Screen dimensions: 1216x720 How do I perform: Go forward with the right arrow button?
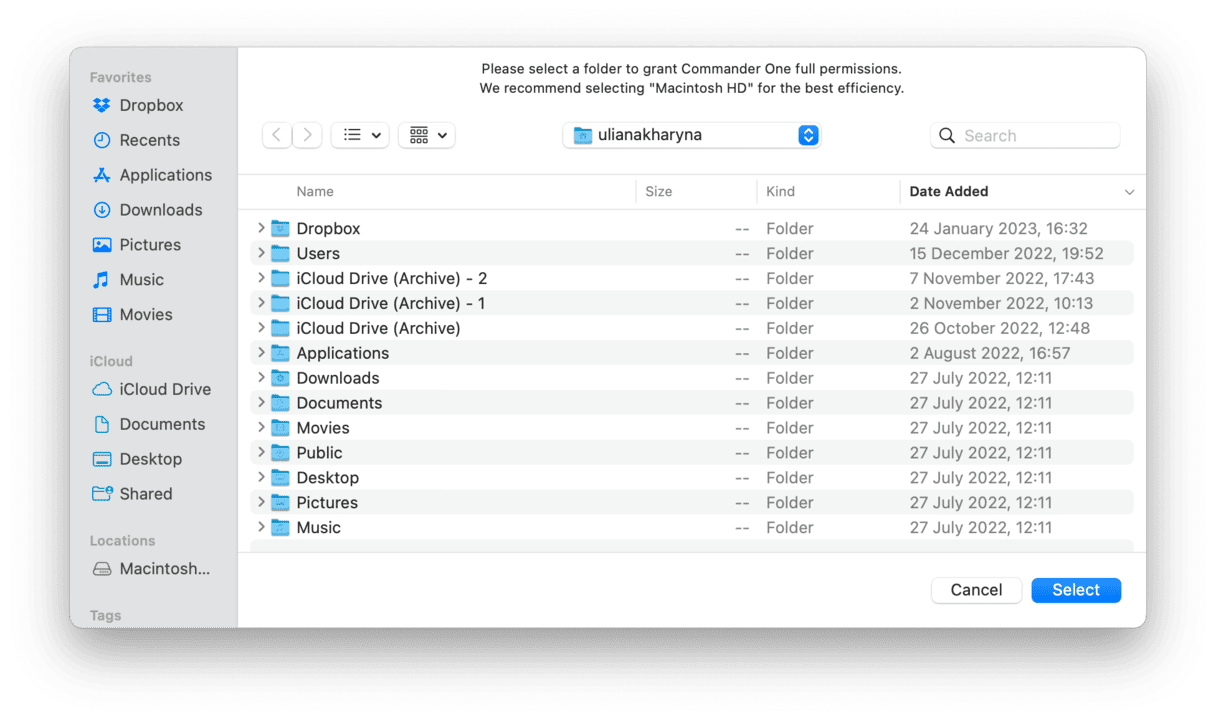(x=307, y=135)
